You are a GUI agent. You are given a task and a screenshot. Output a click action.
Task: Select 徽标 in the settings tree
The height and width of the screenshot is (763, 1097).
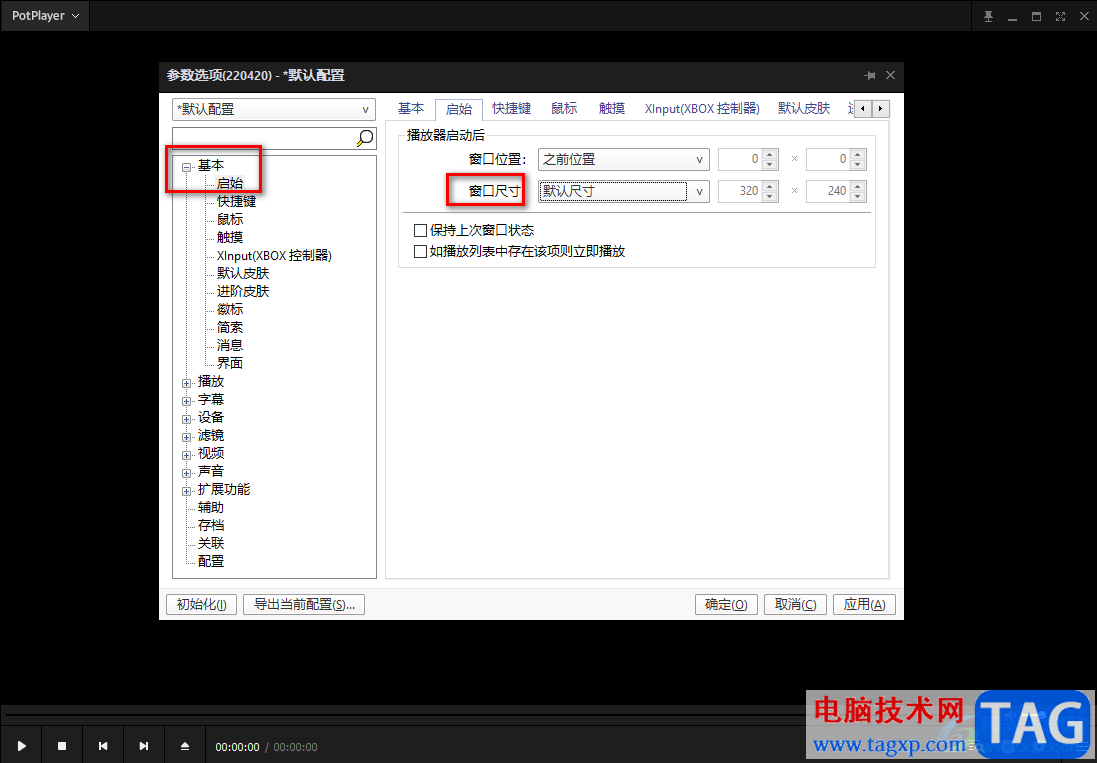[x=229, y=310]
